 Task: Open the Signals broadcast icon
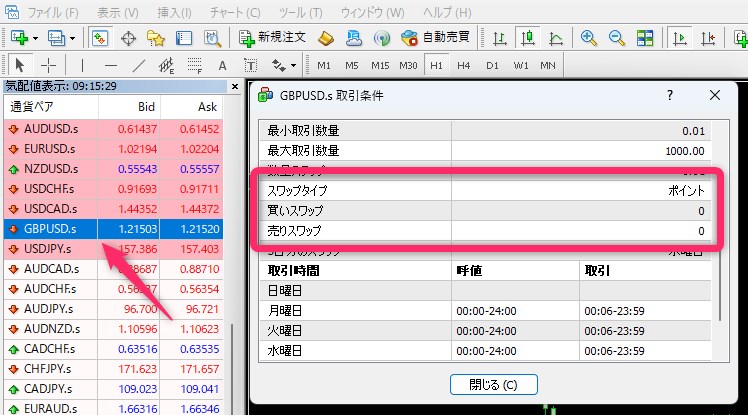coord(382,38)
